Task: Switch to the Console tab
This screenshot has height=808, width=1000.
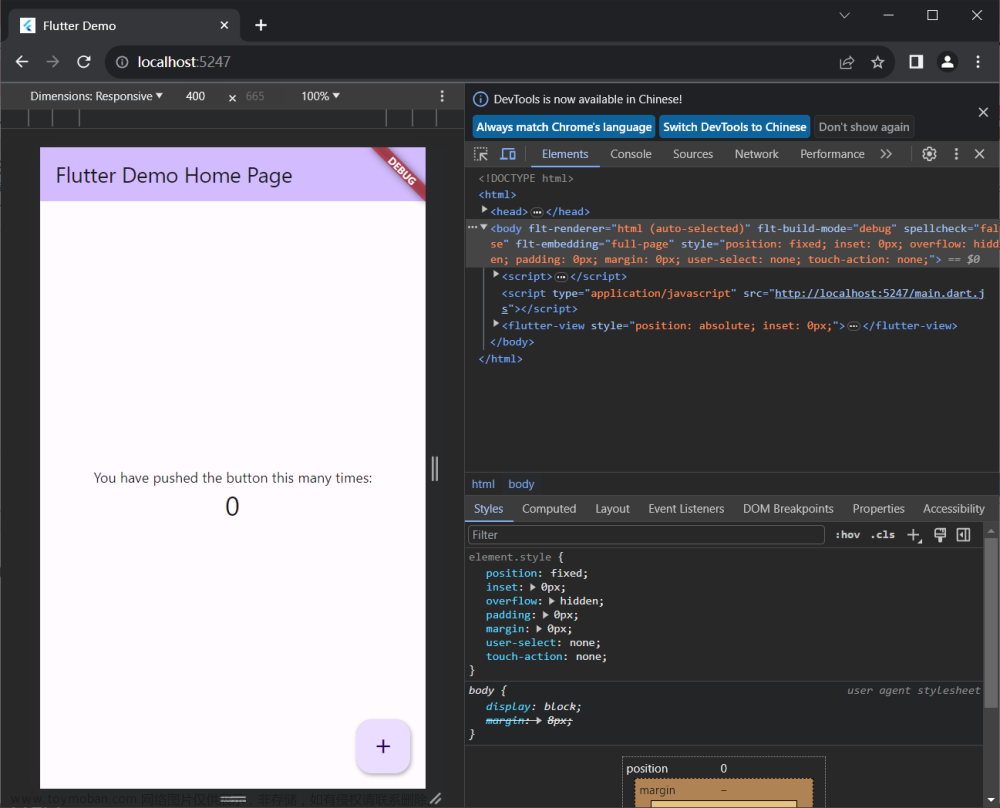Action: (x=631, y=154)
